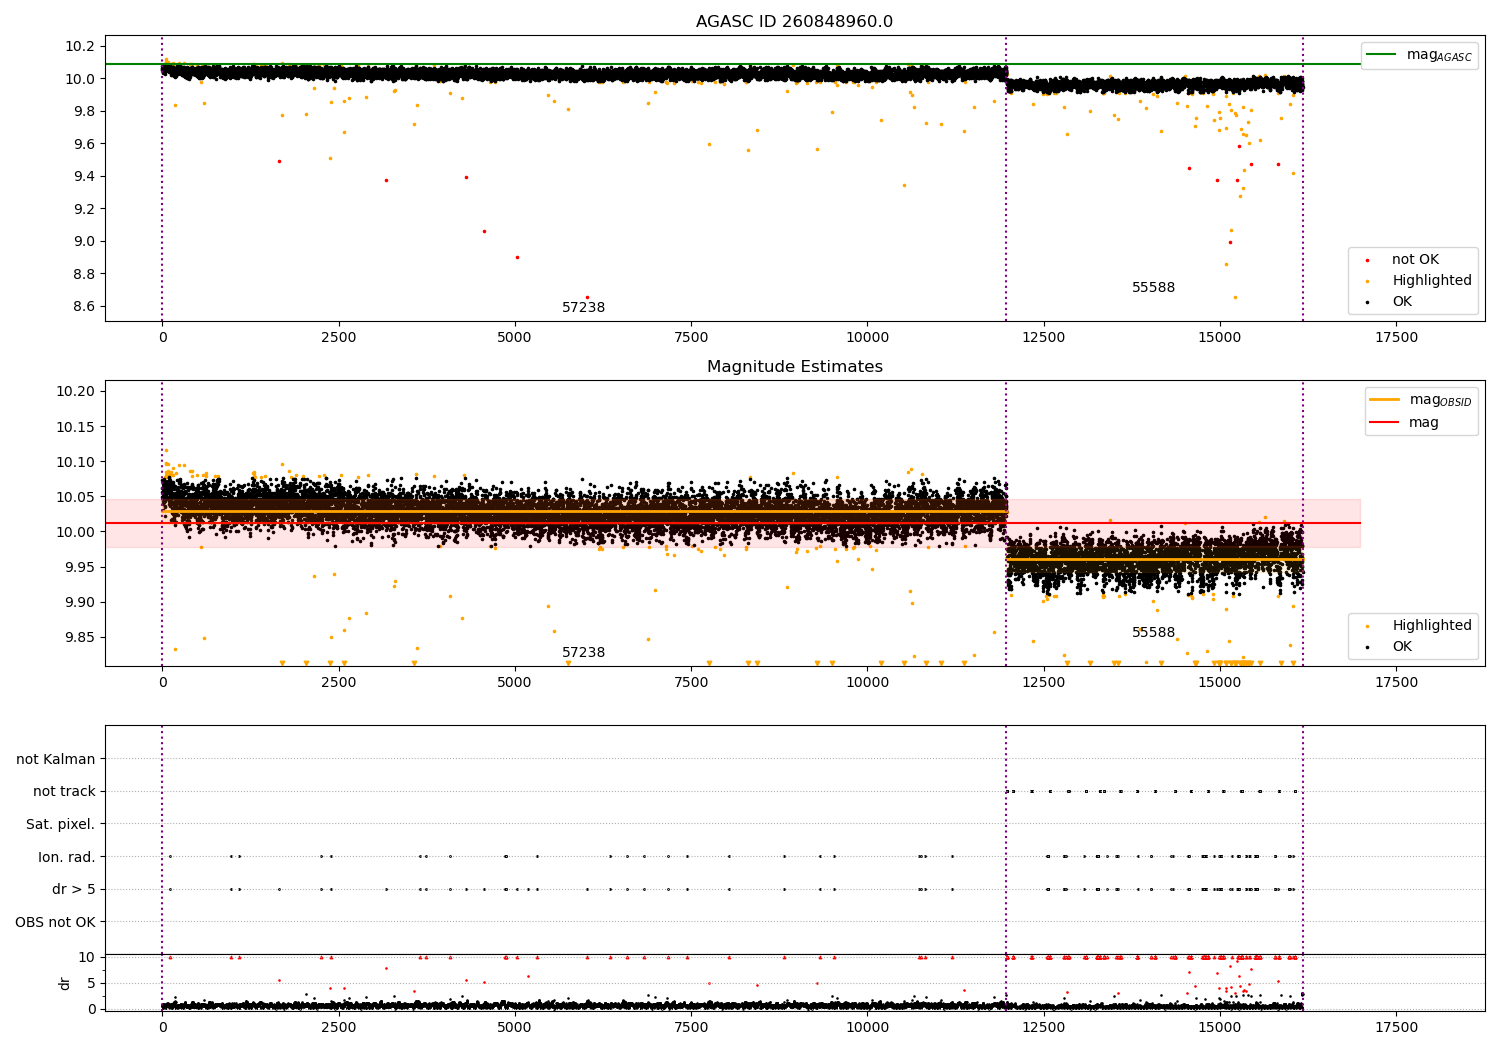1500x1050 pixels.
Task: Click the "Ion. rad." axis label
Action: point(67,857)
